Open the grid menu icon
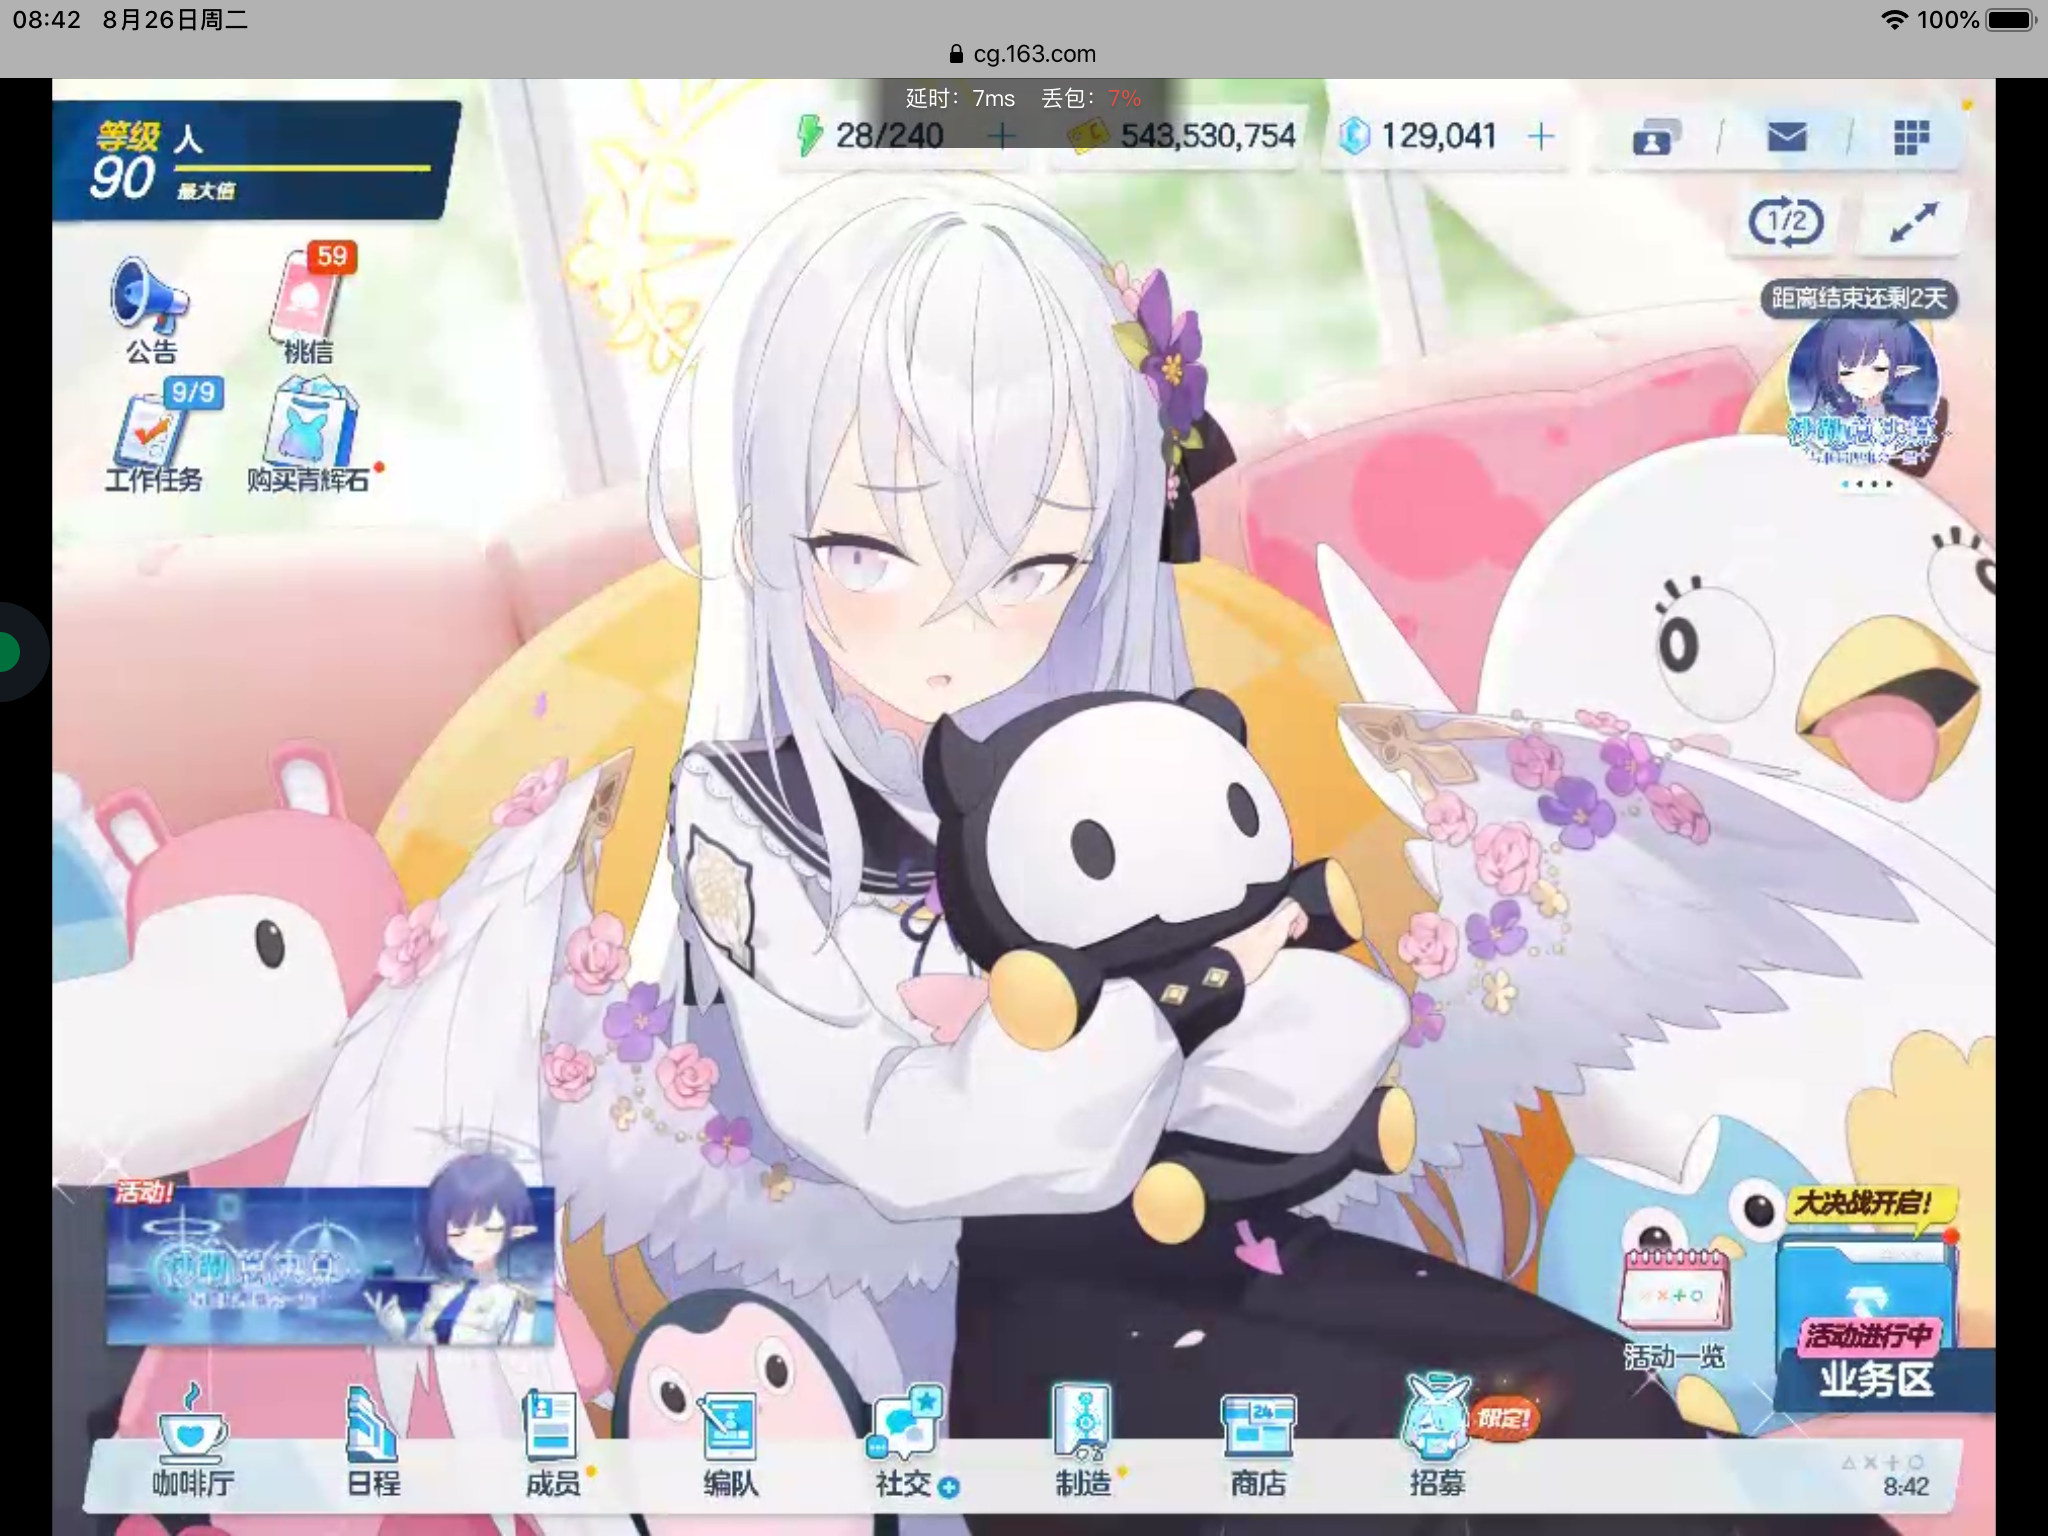 pos(1911,137)
